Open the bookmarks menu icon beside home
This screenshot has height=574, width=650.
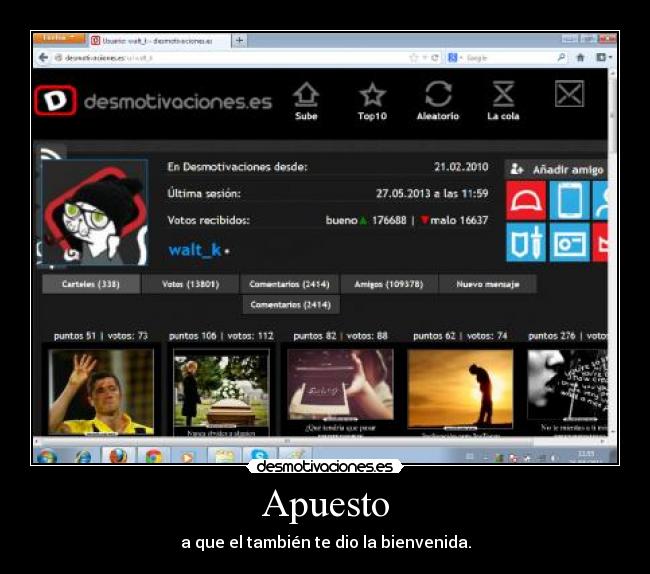coord(603,58)
